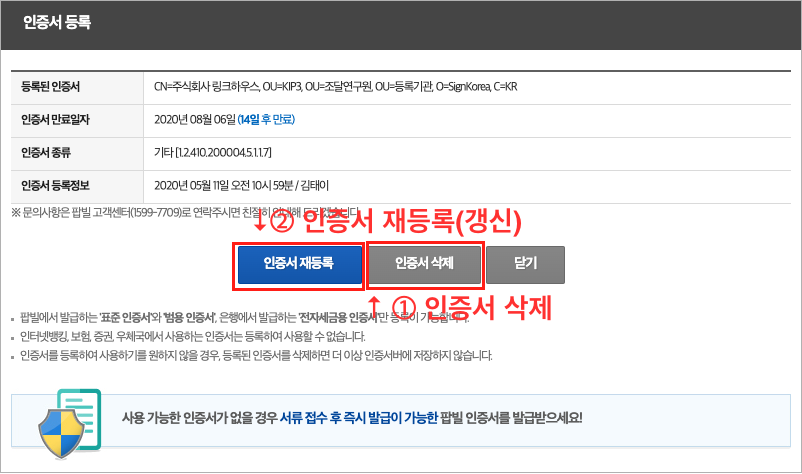Click the blue 인증서 재등록 button
This screenshot has width=802, height=474.
300,264
